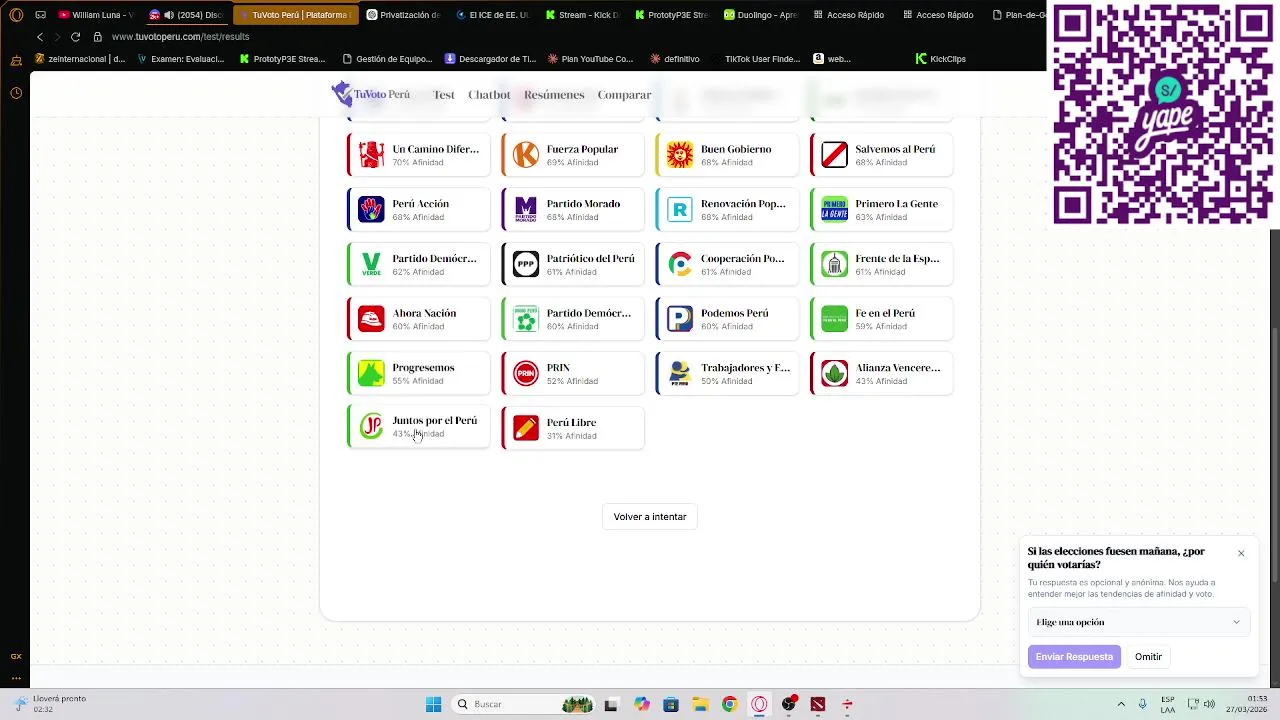Click the TuVoto Perú site logo
The image size is (1280, 720).
[x=371, y=94]
